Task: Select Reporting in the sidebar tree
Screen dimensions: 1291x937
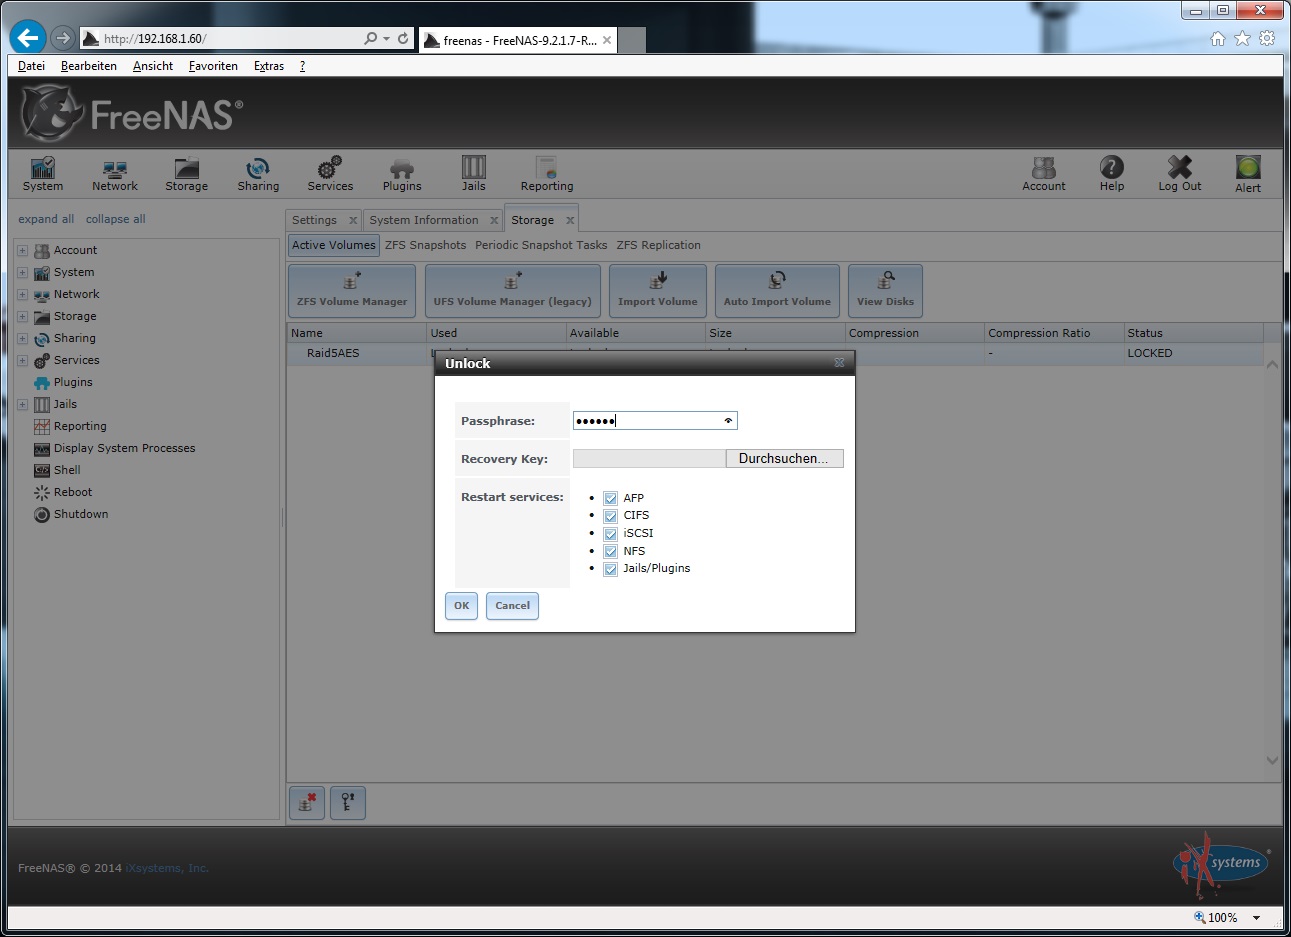Action: point(80,426)
